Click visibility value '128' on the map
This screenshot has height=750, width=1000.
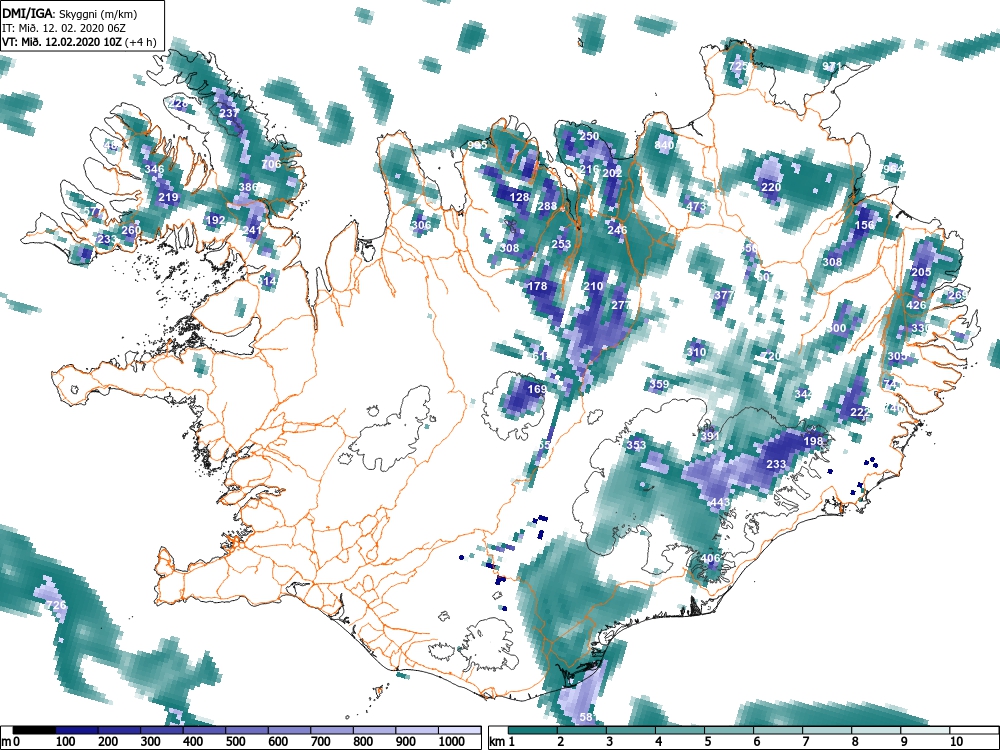click(x=520, y=197)
